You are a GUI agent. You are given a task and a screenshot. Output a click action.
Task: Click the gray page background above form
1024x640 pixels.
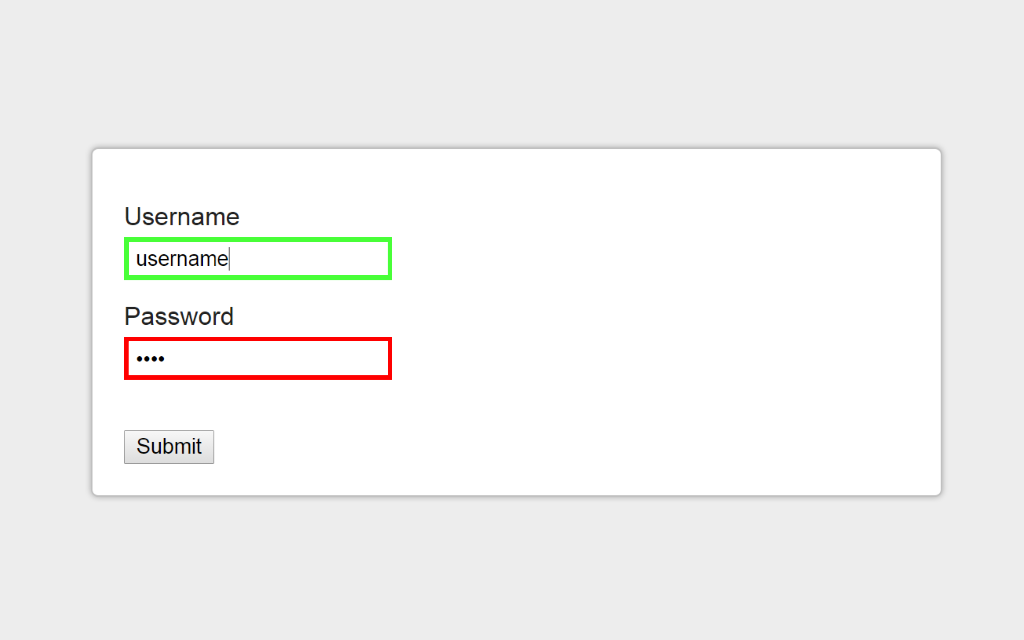(x=512, y=72)
